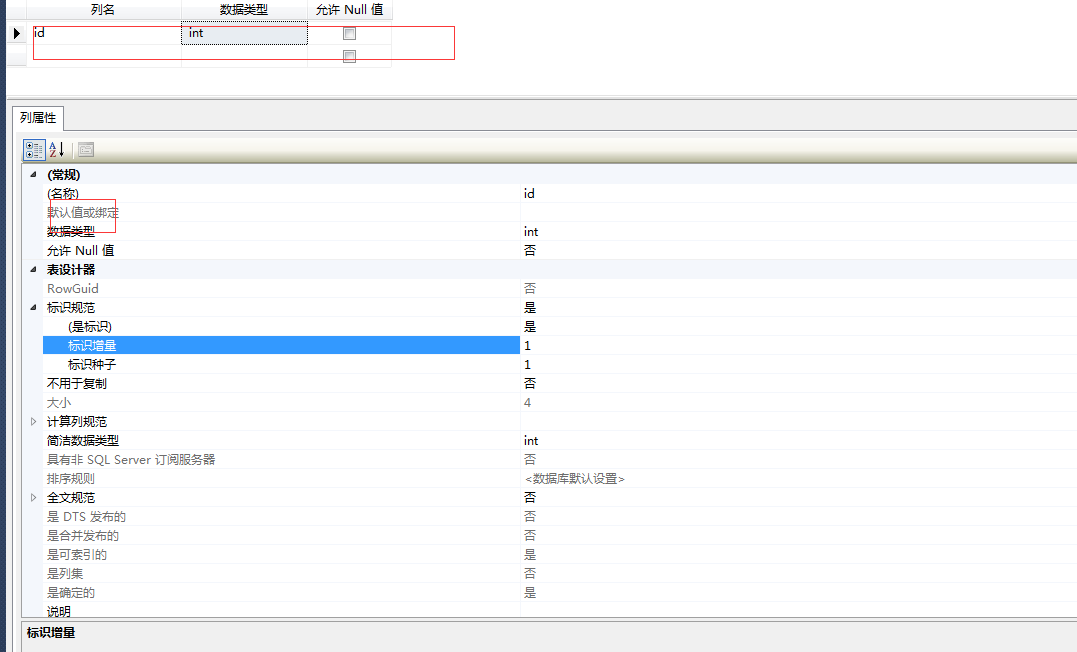Select the 允许 Null 值 property row

click(x=281, y=251)
